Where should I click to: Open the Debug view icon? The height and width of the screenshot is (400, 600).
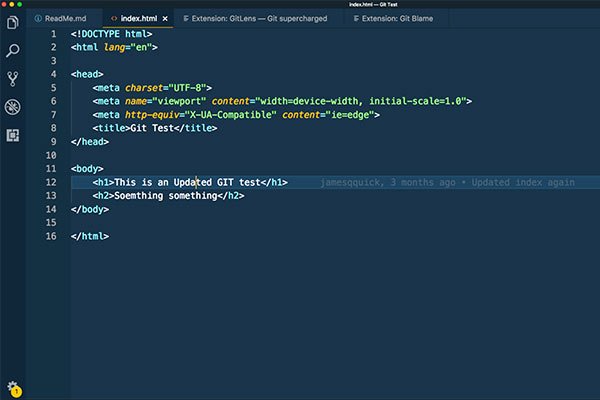tap(13, 107)
